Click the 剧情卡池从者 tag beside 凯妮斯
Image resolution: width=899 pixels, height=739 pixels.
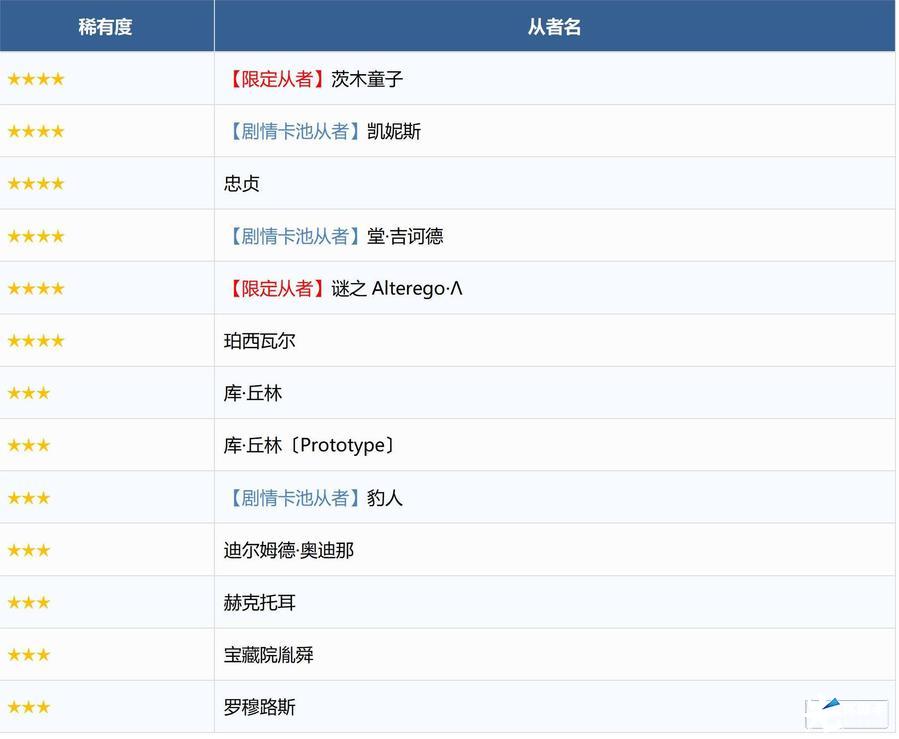click(291, 131)
